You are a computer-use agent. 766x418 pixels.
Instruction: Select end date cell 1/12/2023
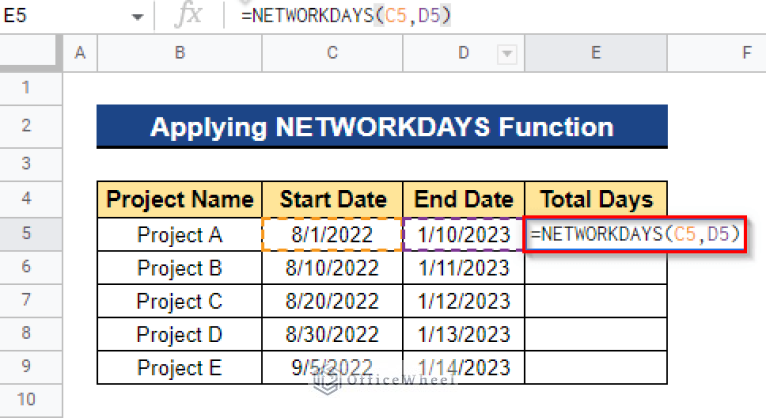tap(464, 301)
